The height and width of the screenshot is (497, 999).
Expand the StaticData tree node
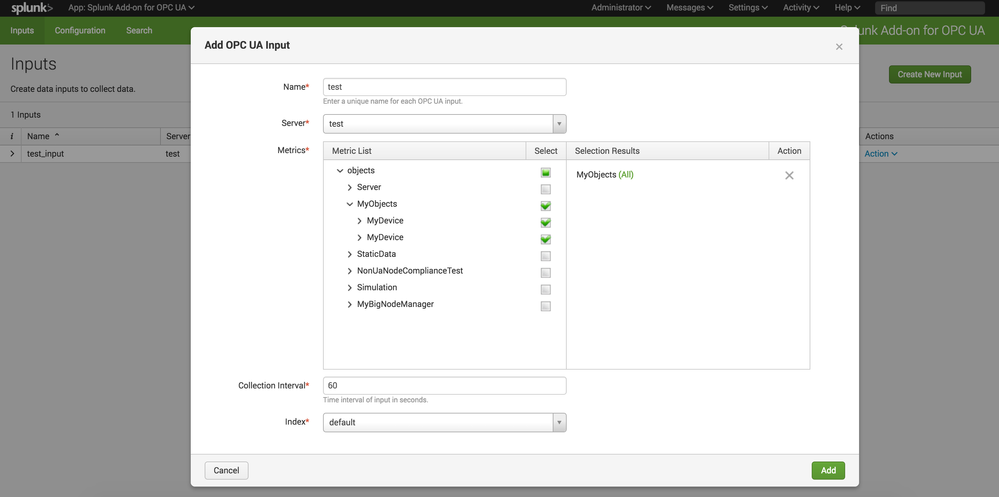click(350, 254)
